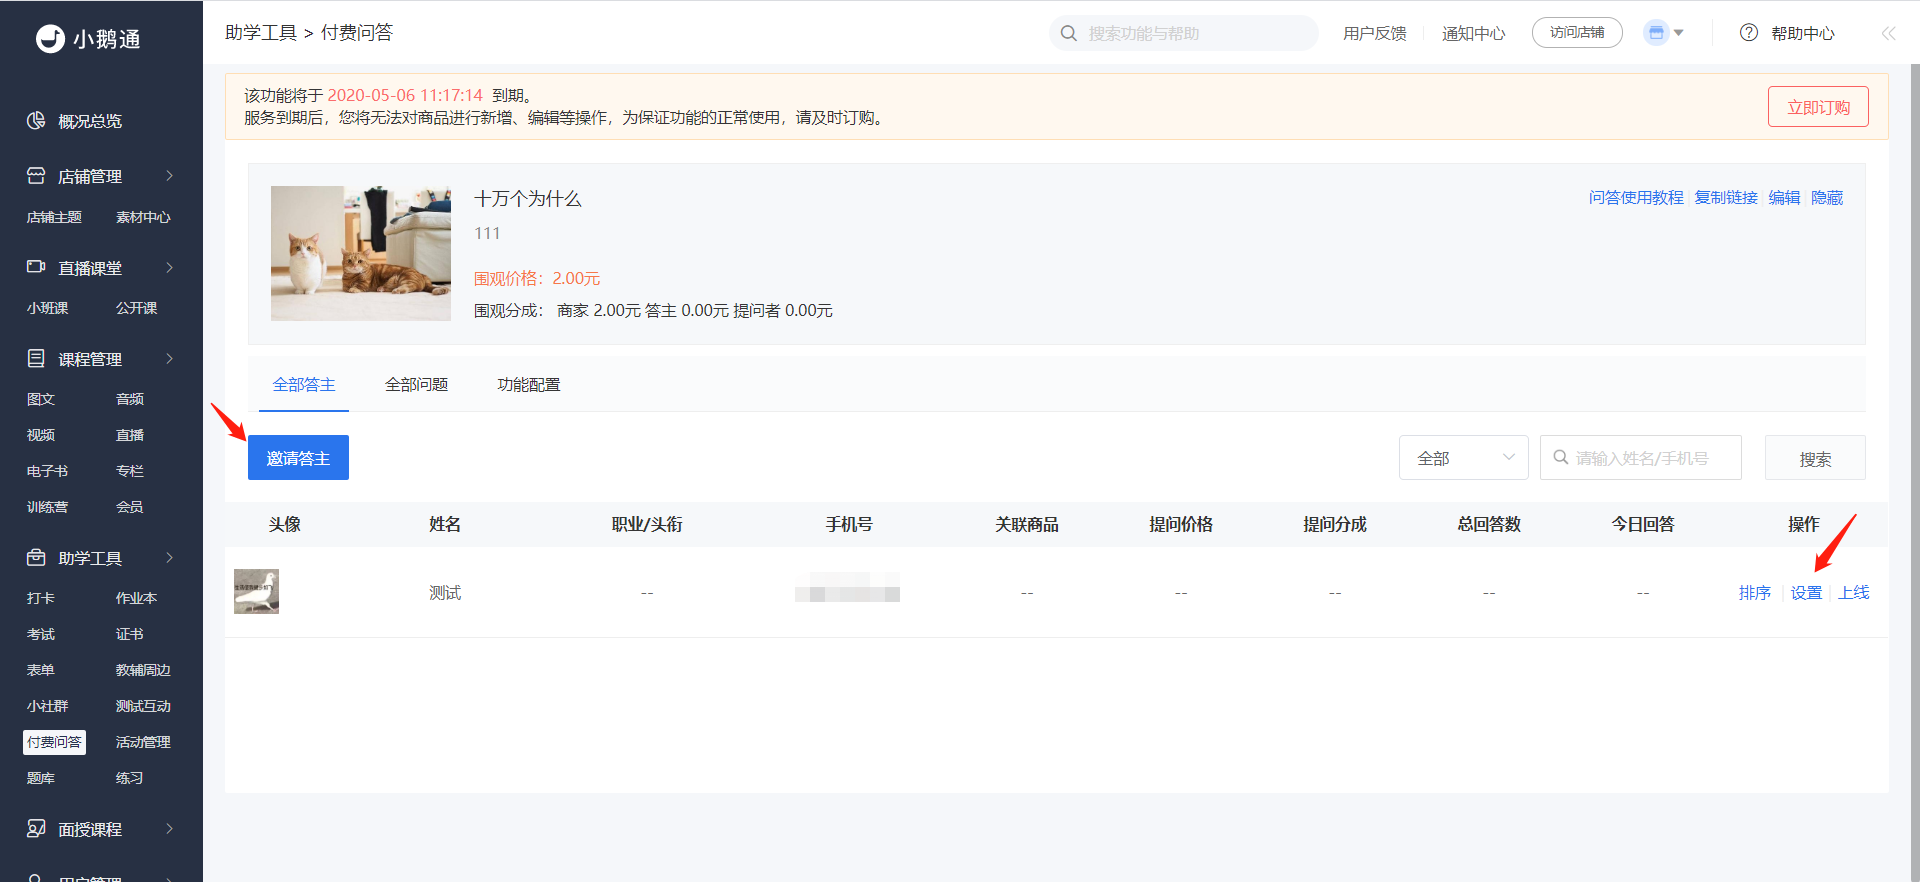Focus the 搜索功能与帮助 search field
Viewport: 1920px width, 882px height.
[1184, 33]
